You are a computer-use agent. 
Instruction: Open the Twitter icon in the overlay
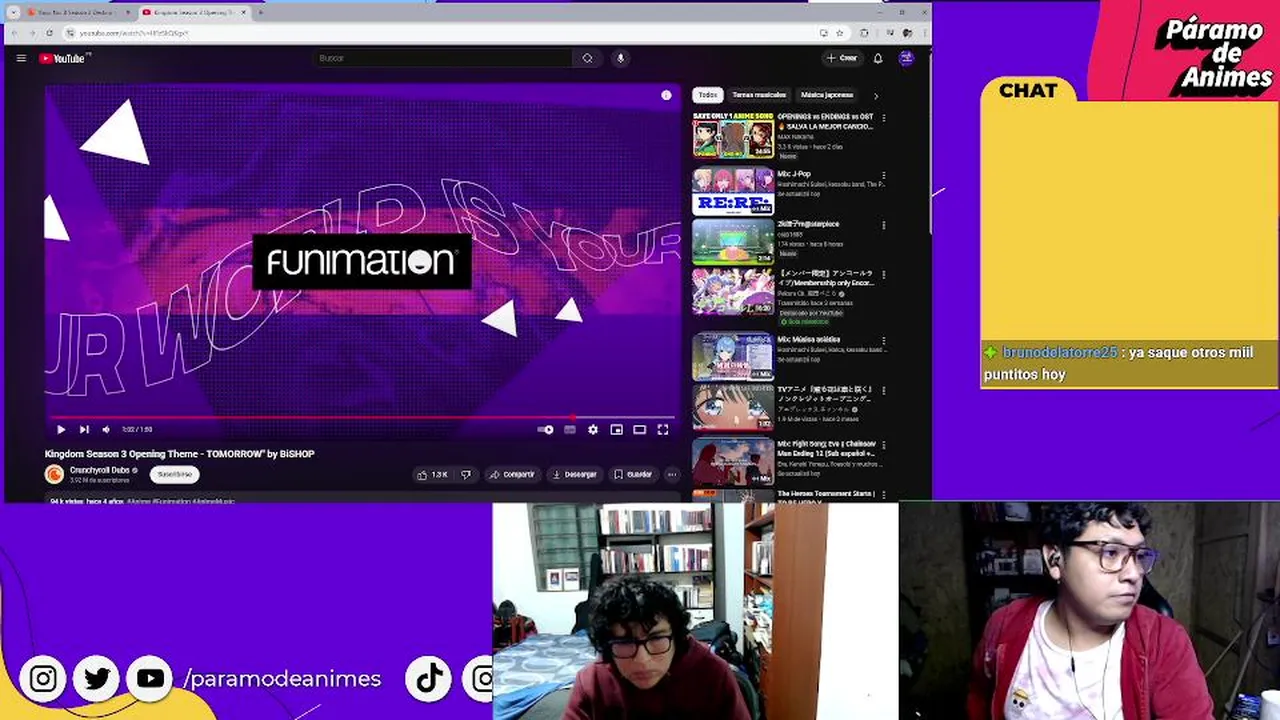click(x=97, y=679)
